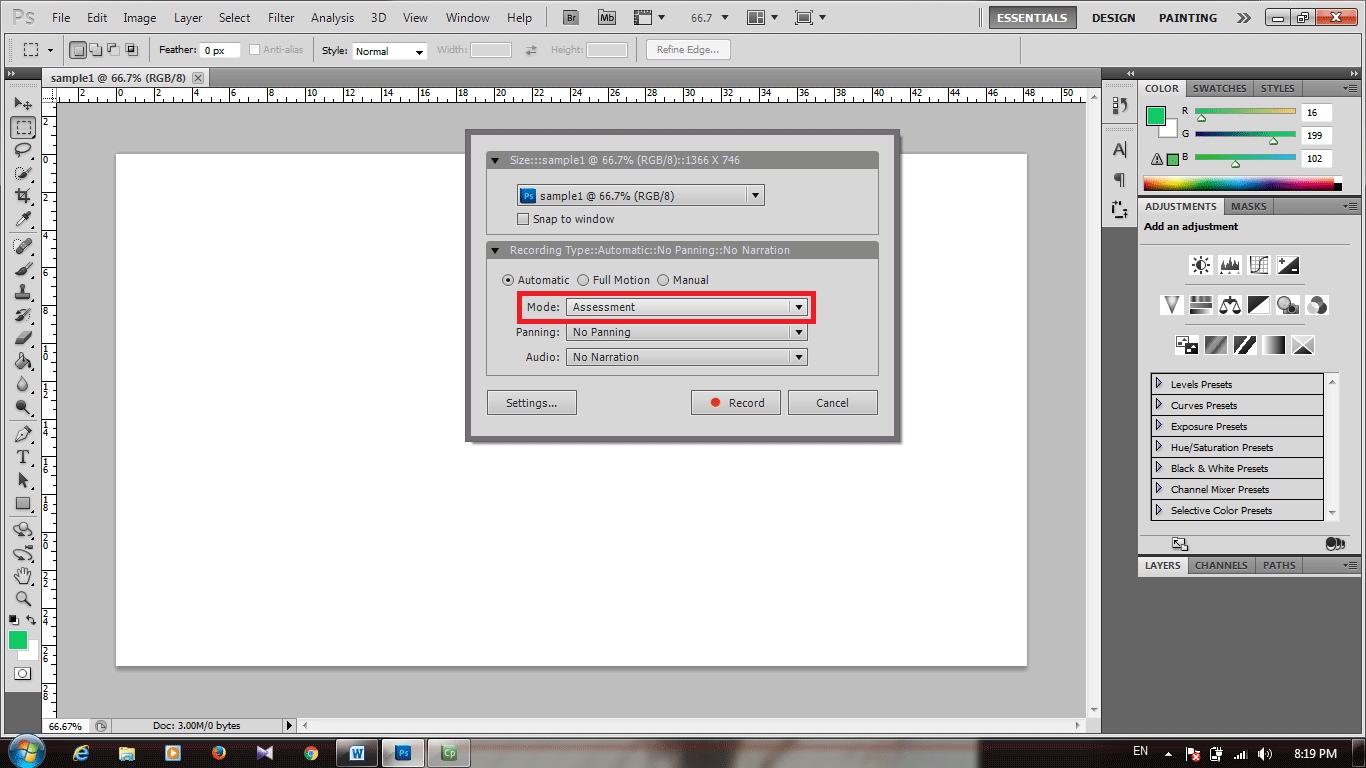Open the Filter menu

[x=281, y=18]
